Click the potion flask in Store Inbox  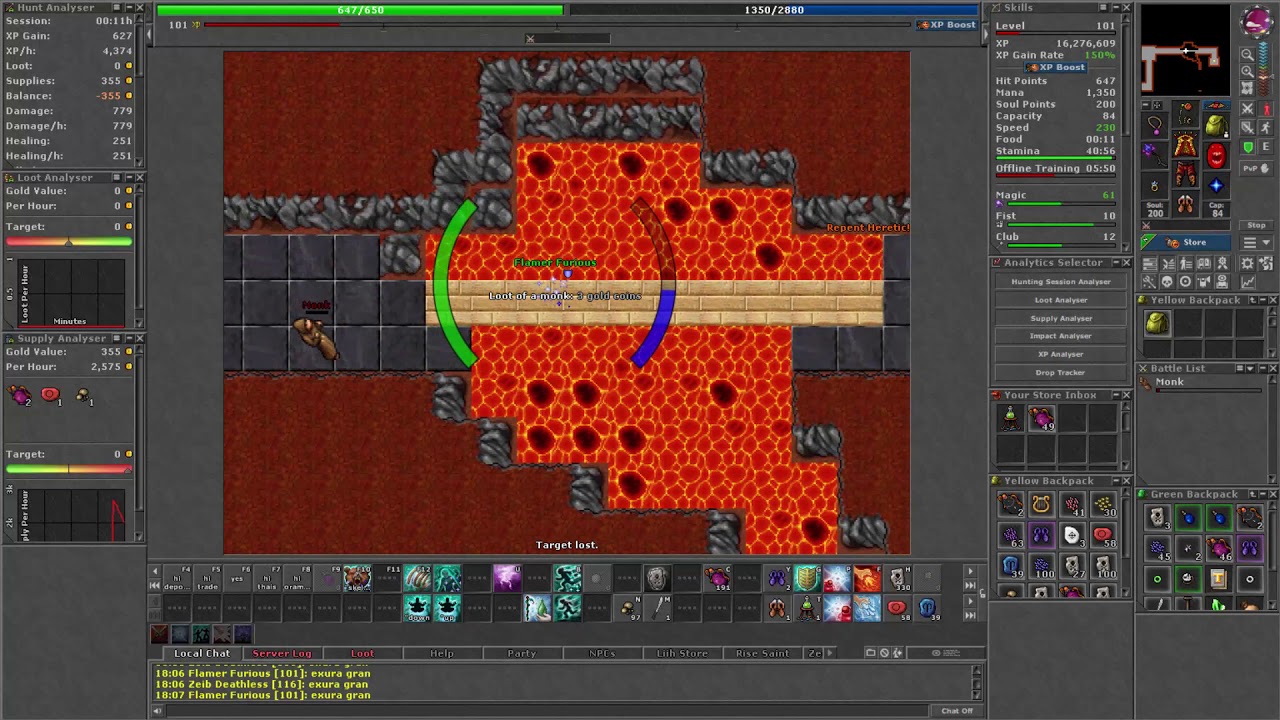click(x=1011, y=418)
